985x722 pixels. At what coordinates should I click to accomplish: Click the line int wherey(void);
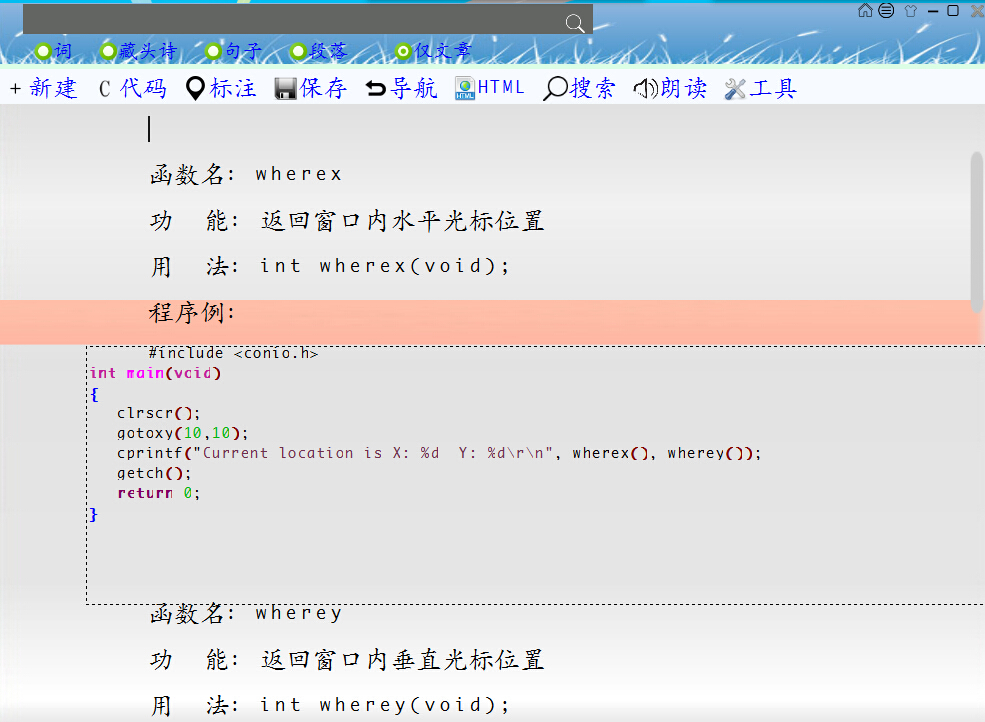(384, 705)
